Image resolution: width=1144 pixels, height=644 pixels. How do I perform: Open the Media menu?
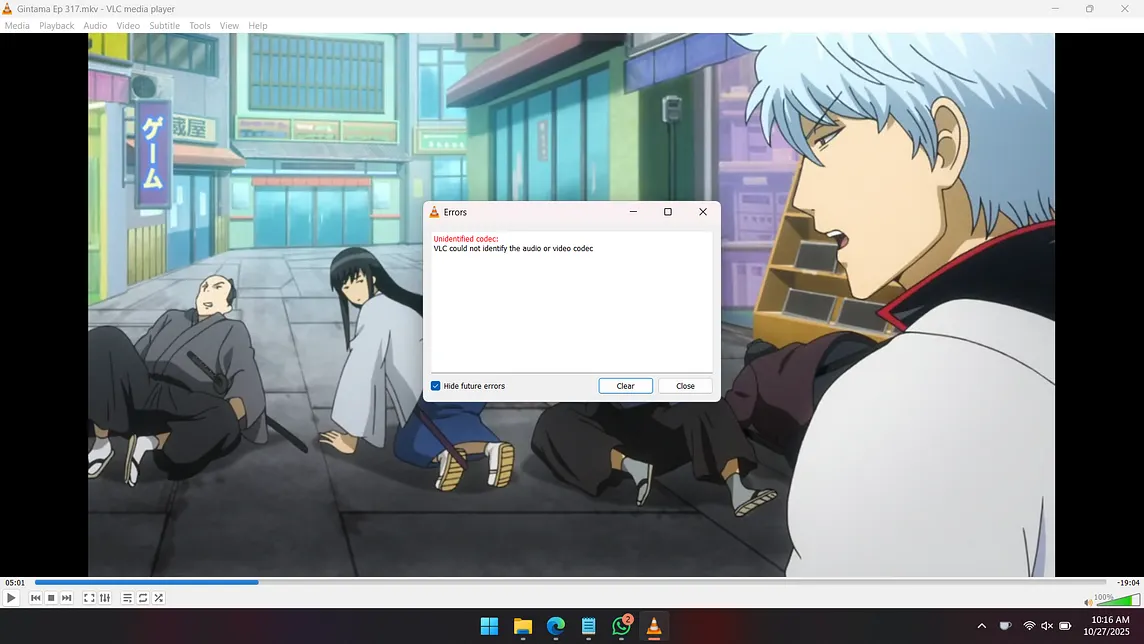tap(17, 26)
